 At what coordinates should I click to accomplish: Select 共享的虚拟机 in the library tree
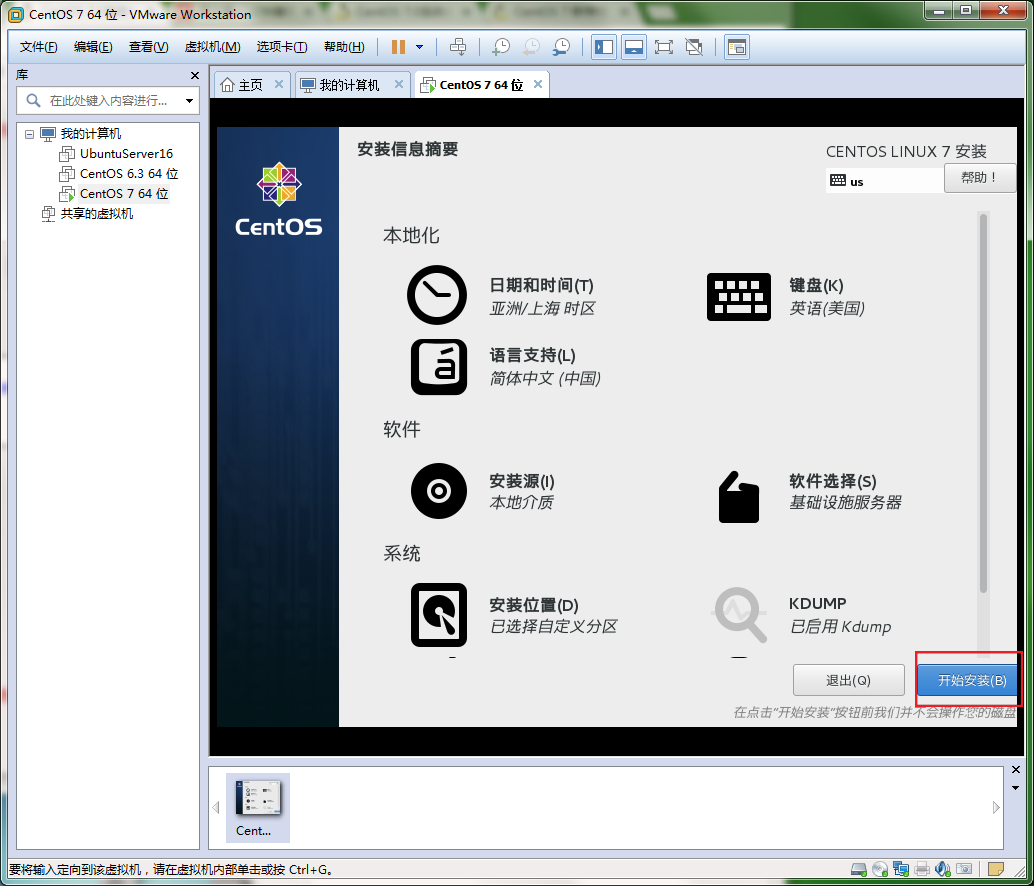[97, 214]
